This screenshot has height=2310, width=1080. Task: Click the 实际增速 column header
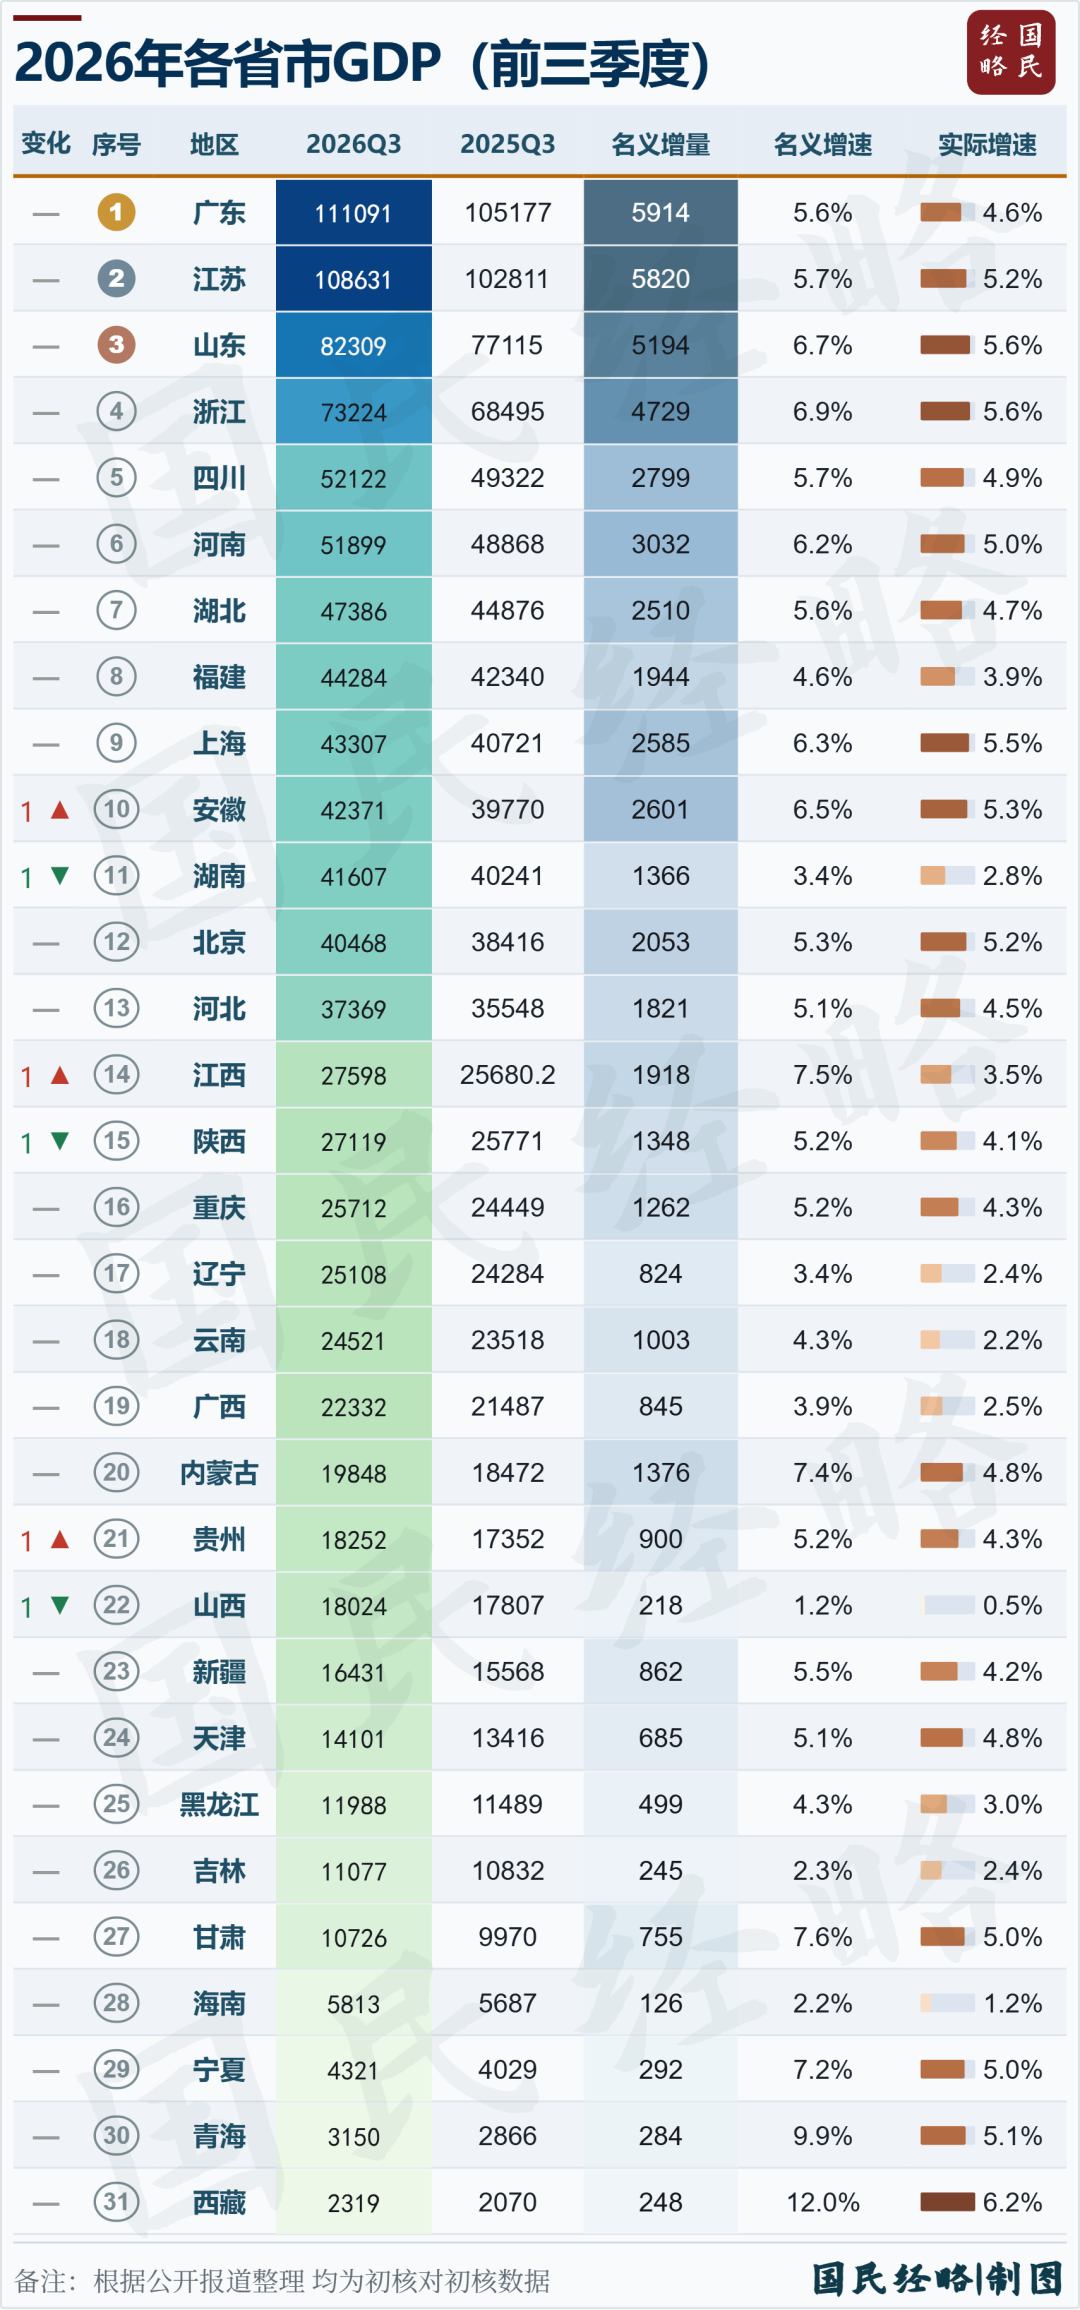click(x=987, y=145)
